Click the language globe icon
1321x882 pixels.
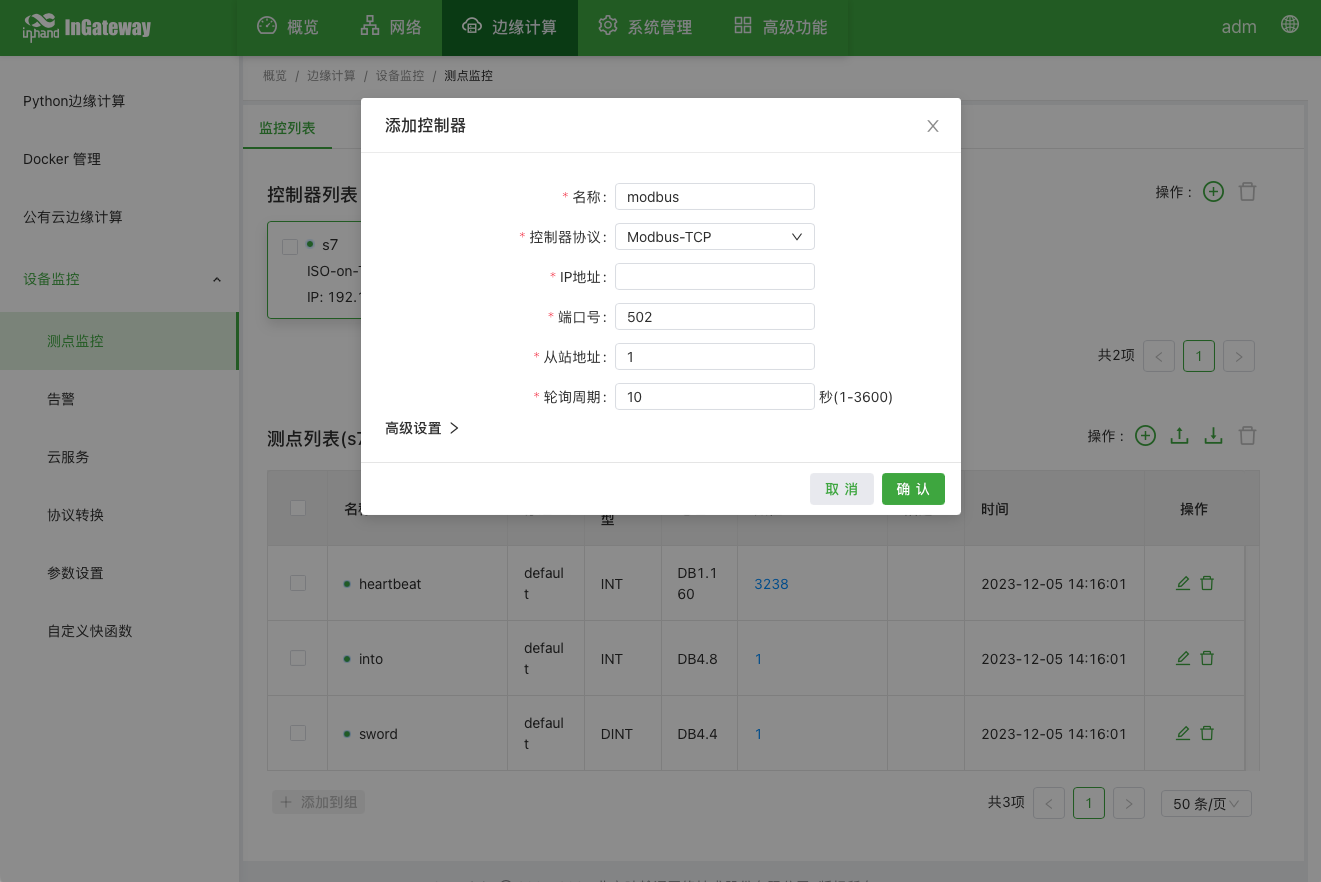[x=1290, y=25]
